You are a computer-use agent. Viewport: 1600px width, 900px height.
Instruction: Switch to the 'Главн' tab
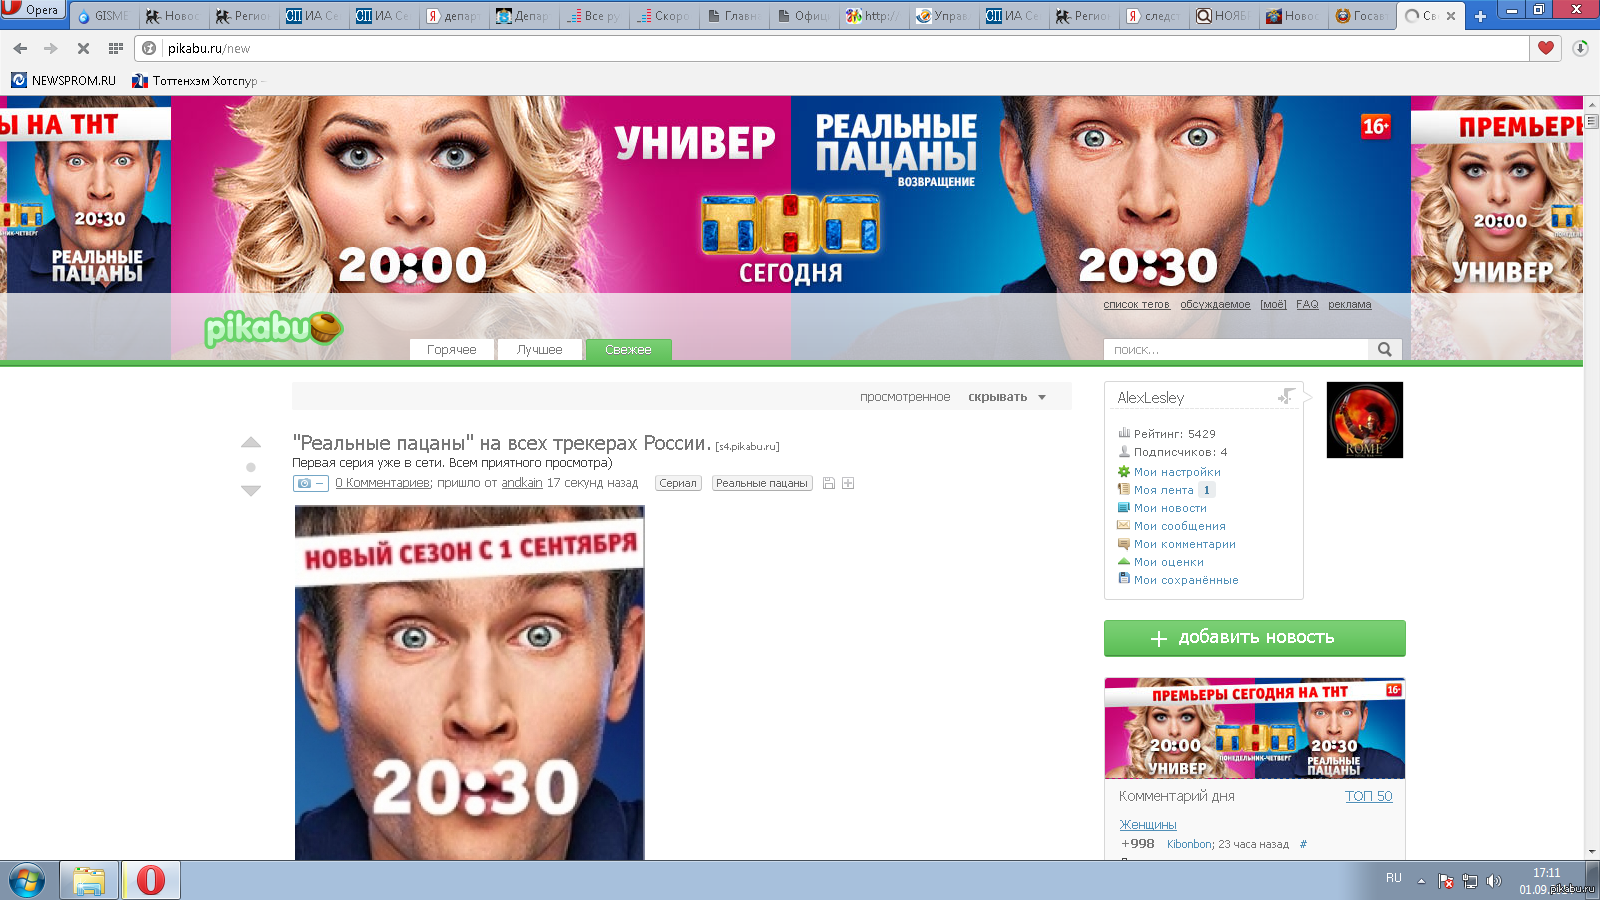click(734, 16)
